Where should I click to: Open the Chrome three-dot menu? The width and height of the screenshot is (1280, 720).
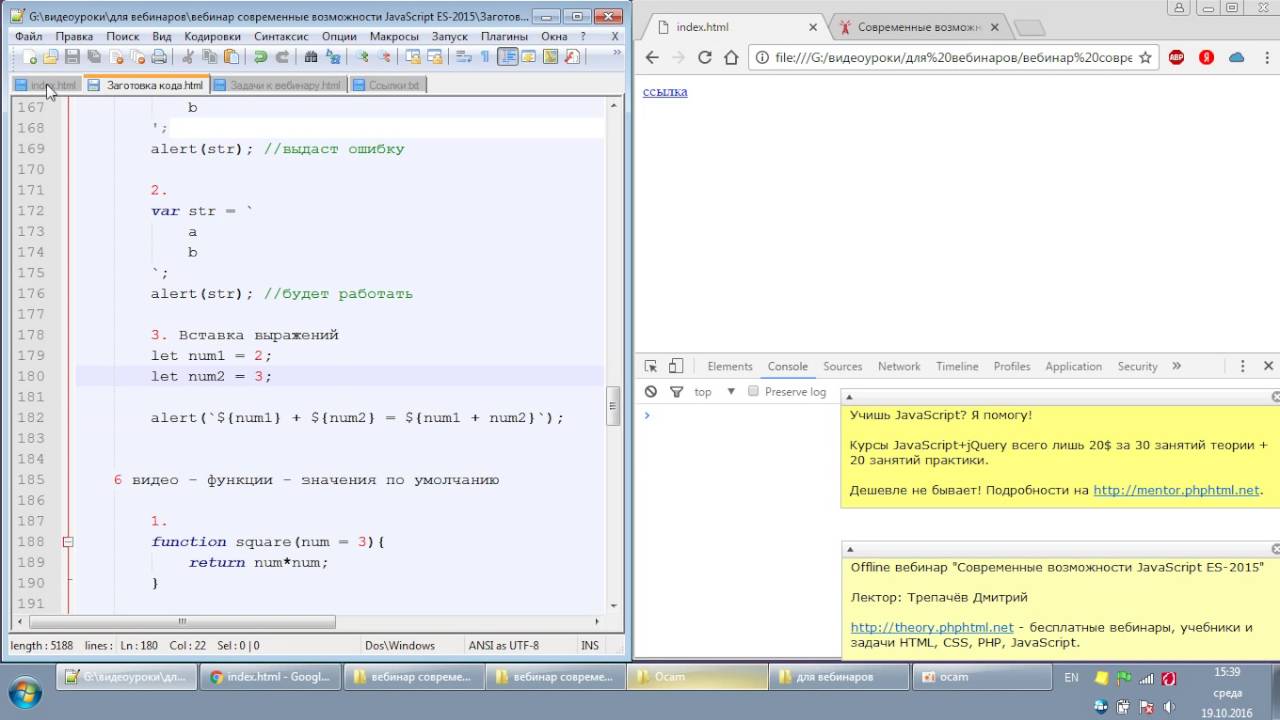click(1265, 57)
